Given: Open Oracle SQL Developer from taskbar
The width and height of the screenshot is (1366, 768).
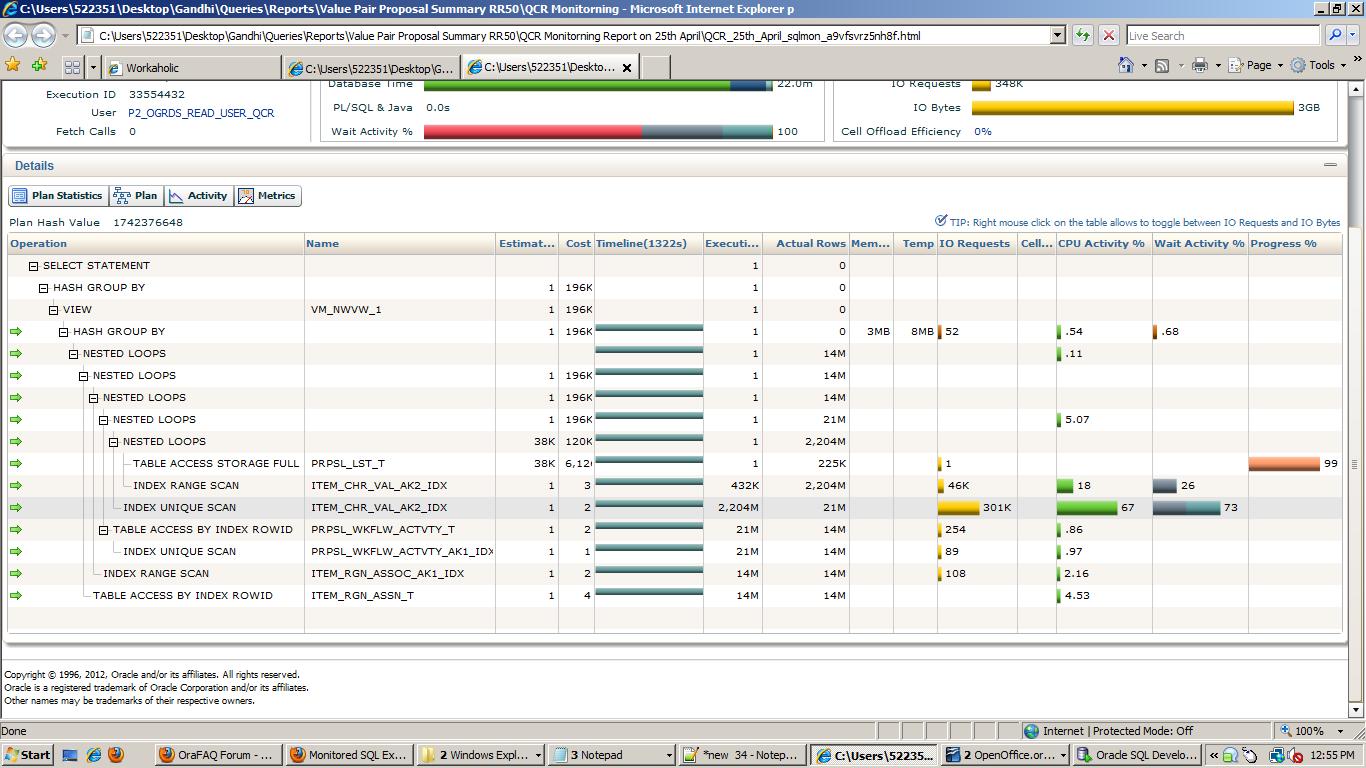Looking at the screenshot, I should [1135, 755].
